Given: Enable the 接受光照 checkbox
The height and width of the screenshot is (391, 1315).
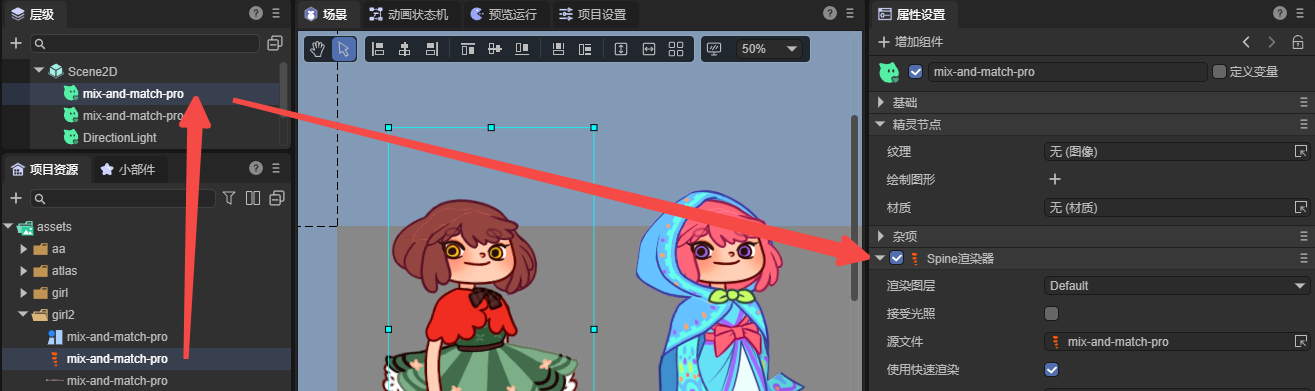Looking at the screenshot, I should coord(1052,314).
